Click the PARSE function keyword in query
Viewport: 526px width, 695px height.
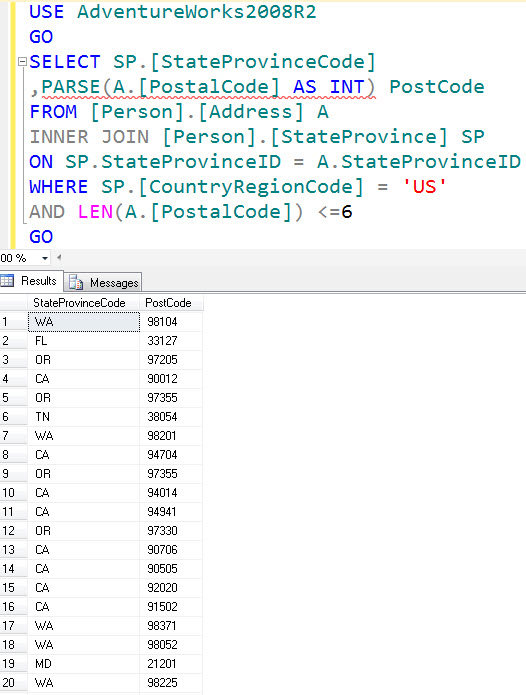[71, 87]
